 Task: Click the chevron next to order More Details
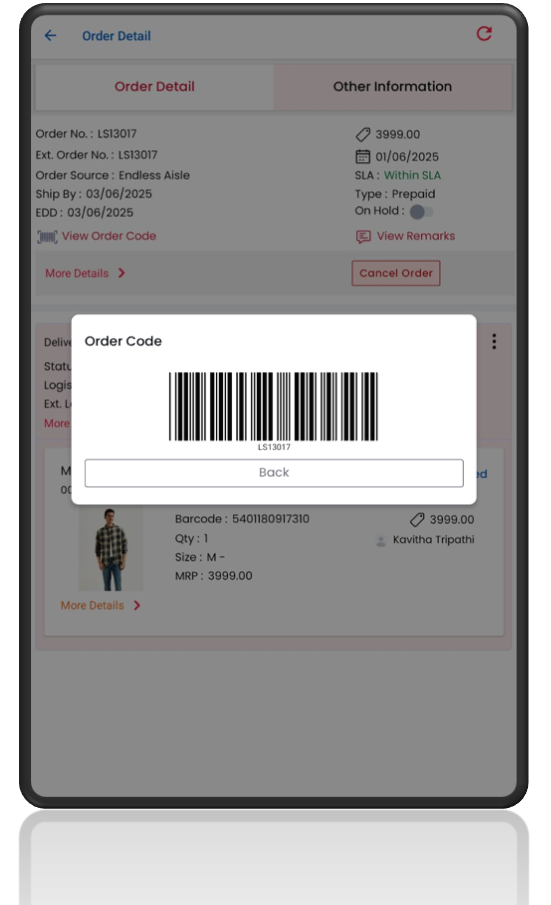tap(121, 273)
